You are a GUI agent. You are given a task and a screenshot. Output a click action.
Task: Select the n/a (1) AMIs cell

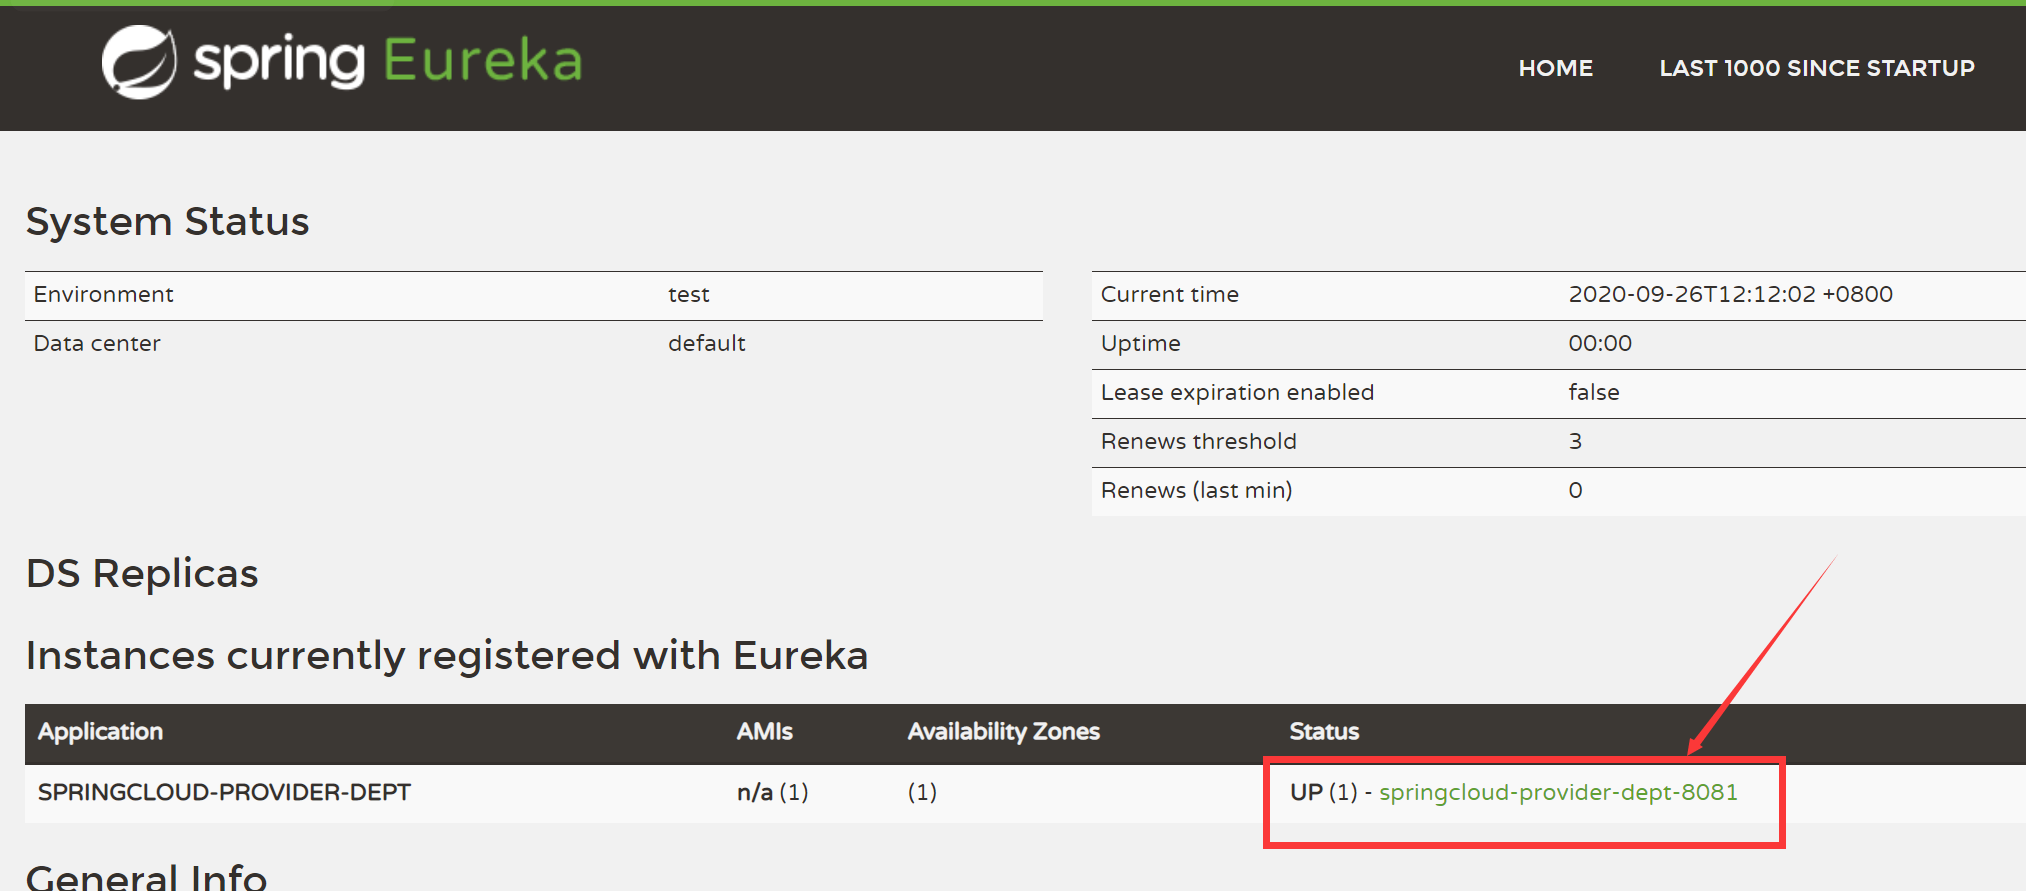point(773,792)
